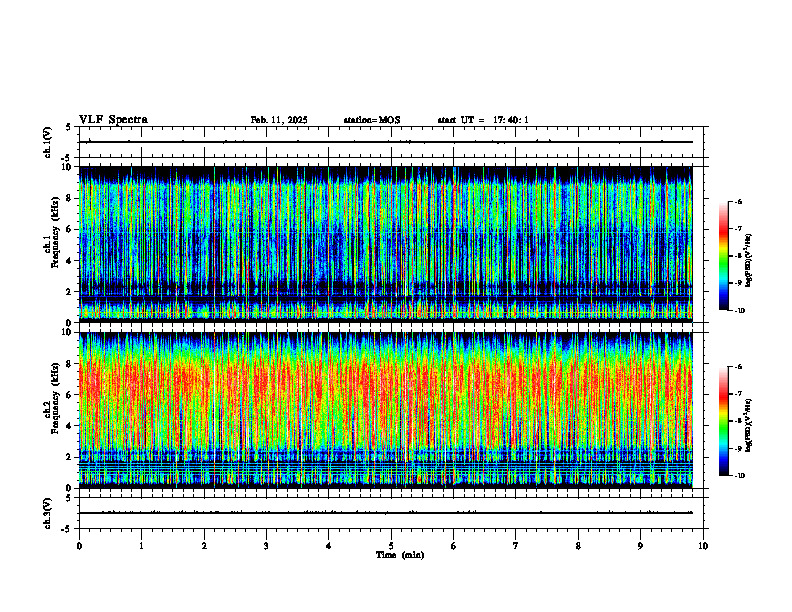Click the 'start UT = 17:40: 1' text

pyautogui.click(x=483, y=120)
